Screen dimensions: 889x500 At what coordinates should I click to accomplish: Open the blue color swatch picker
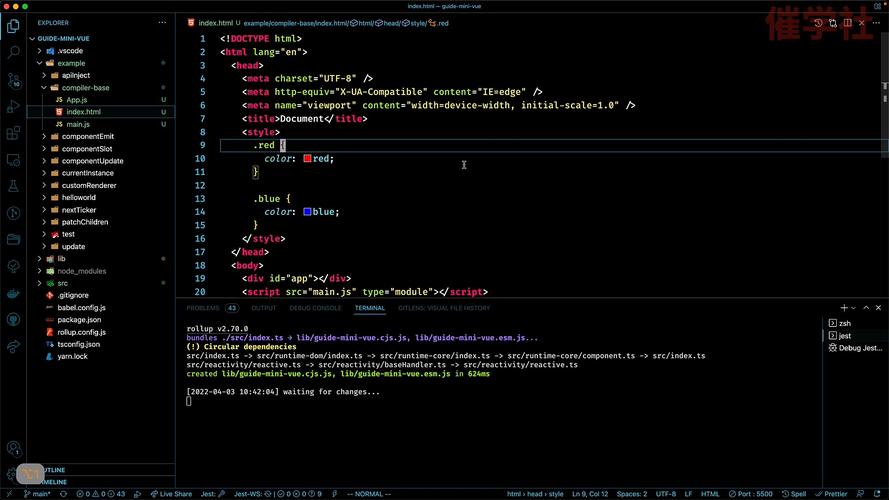[307, 212]
